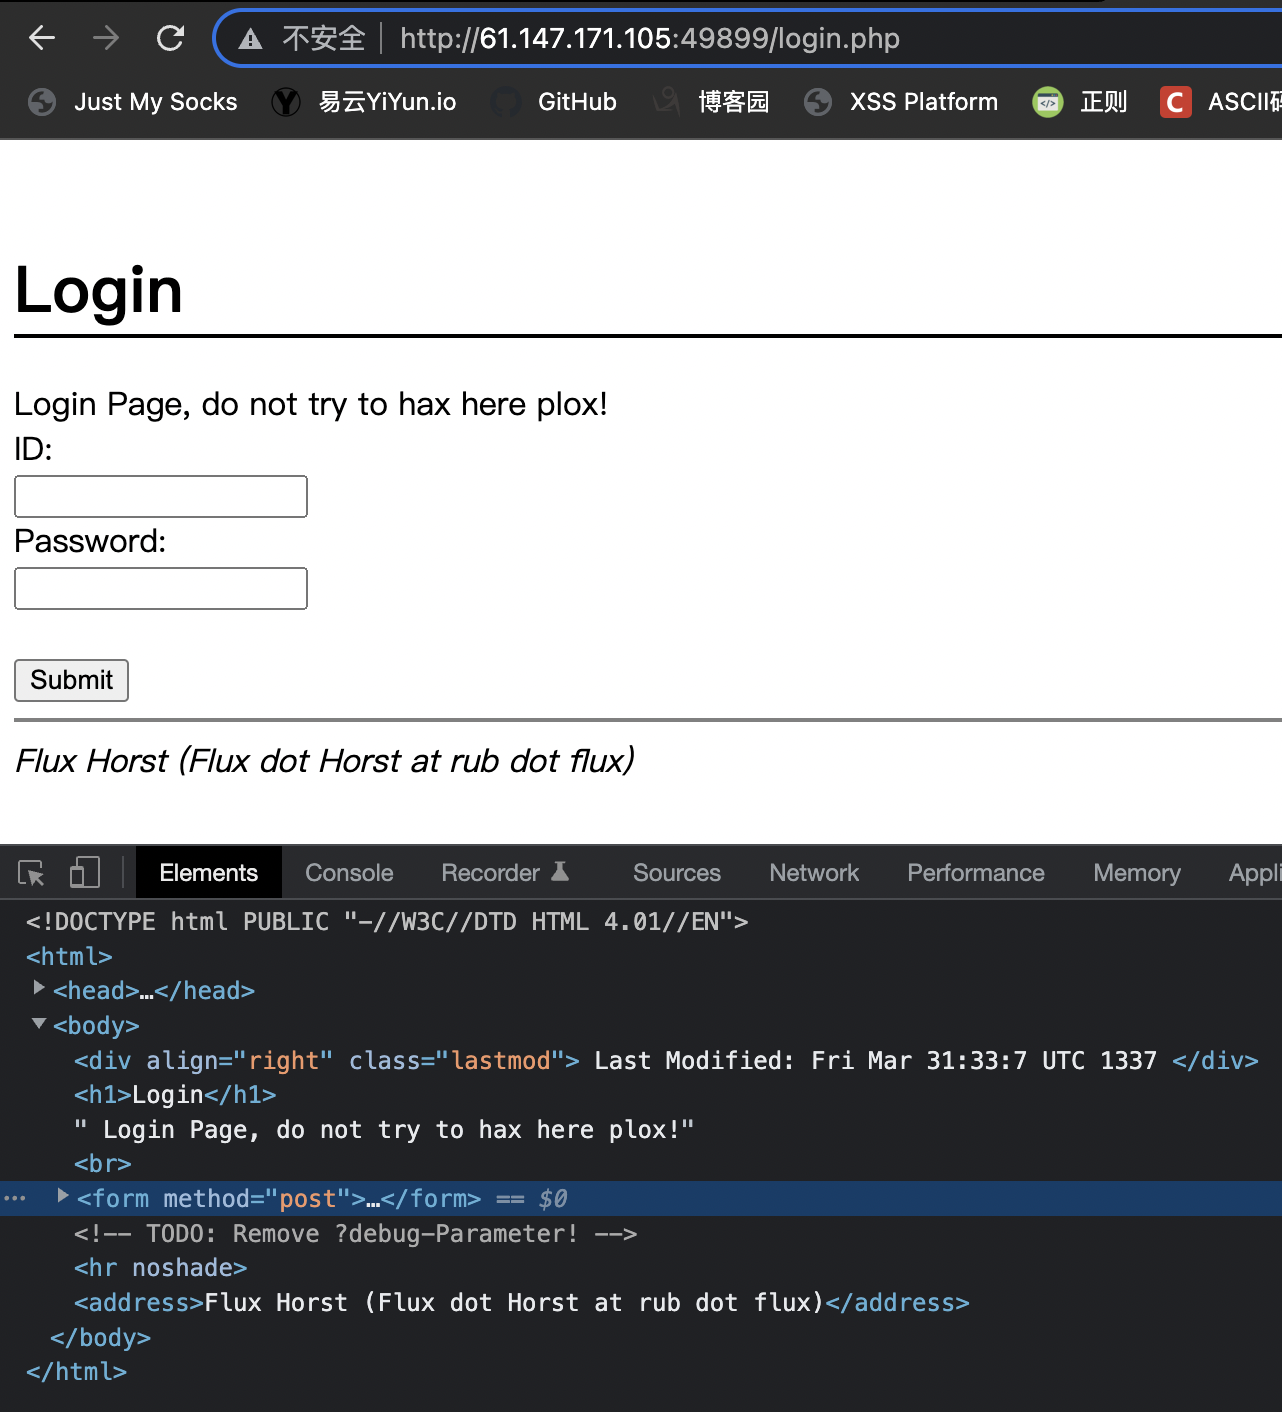Open the Just My Socks bookmark
Screen dimensions: 1282x1412
[x=133, y=102]
